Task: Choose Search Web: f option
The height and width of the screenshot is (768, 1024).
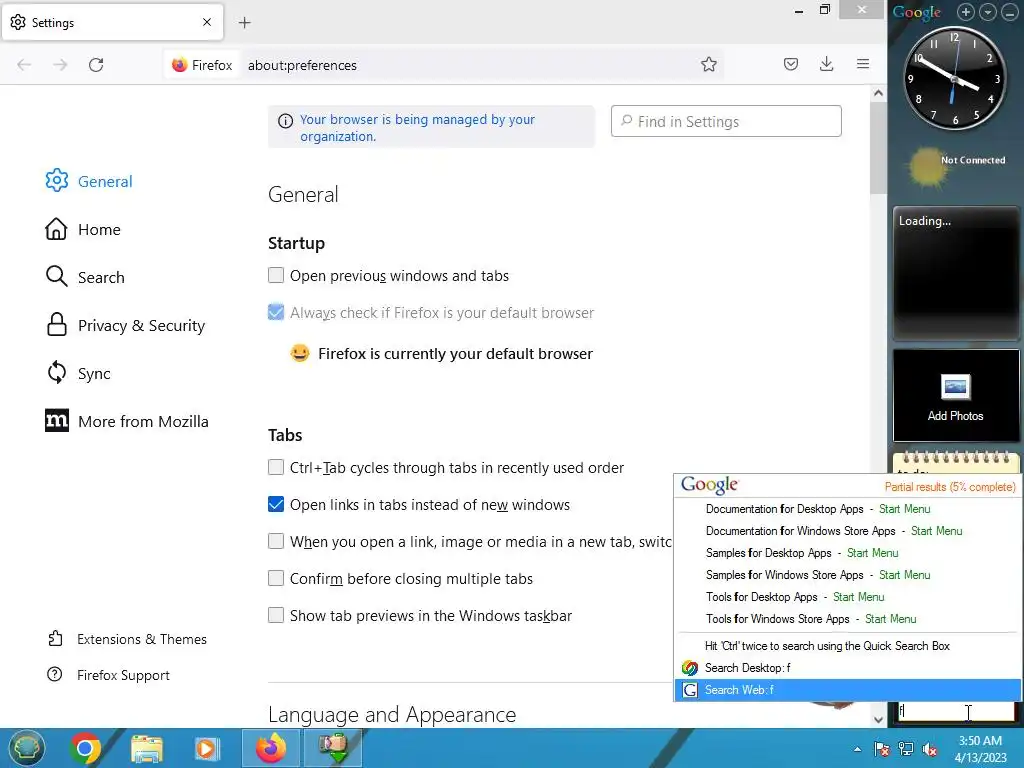Action: 847,690
